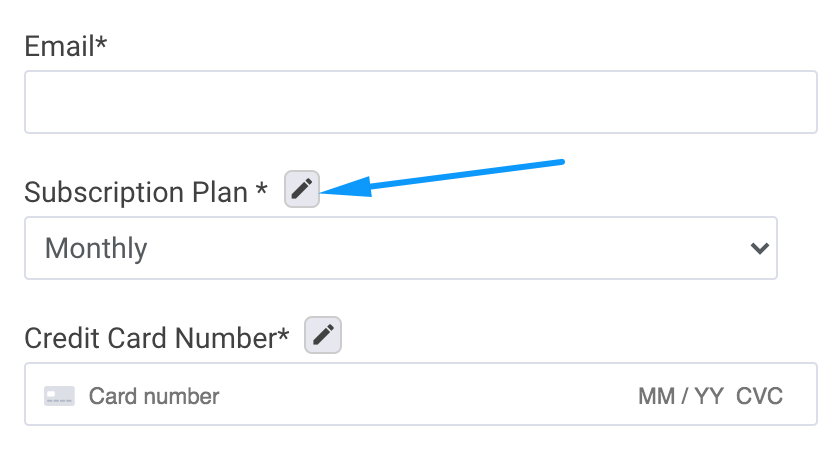The height and width of the screenshot is (450, 840).
Task: Click the Credit Card Number* label
Action: click(156, 339)
